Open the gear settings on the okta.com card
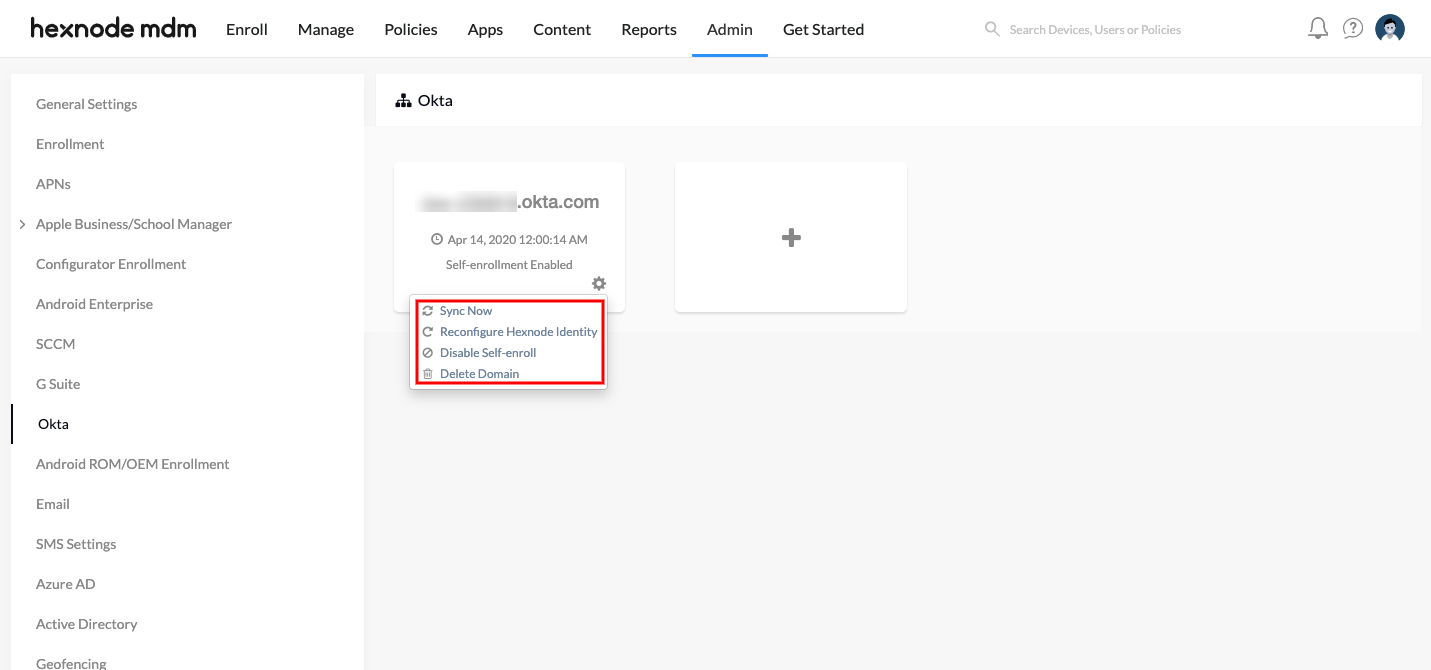 coord(599,284)
